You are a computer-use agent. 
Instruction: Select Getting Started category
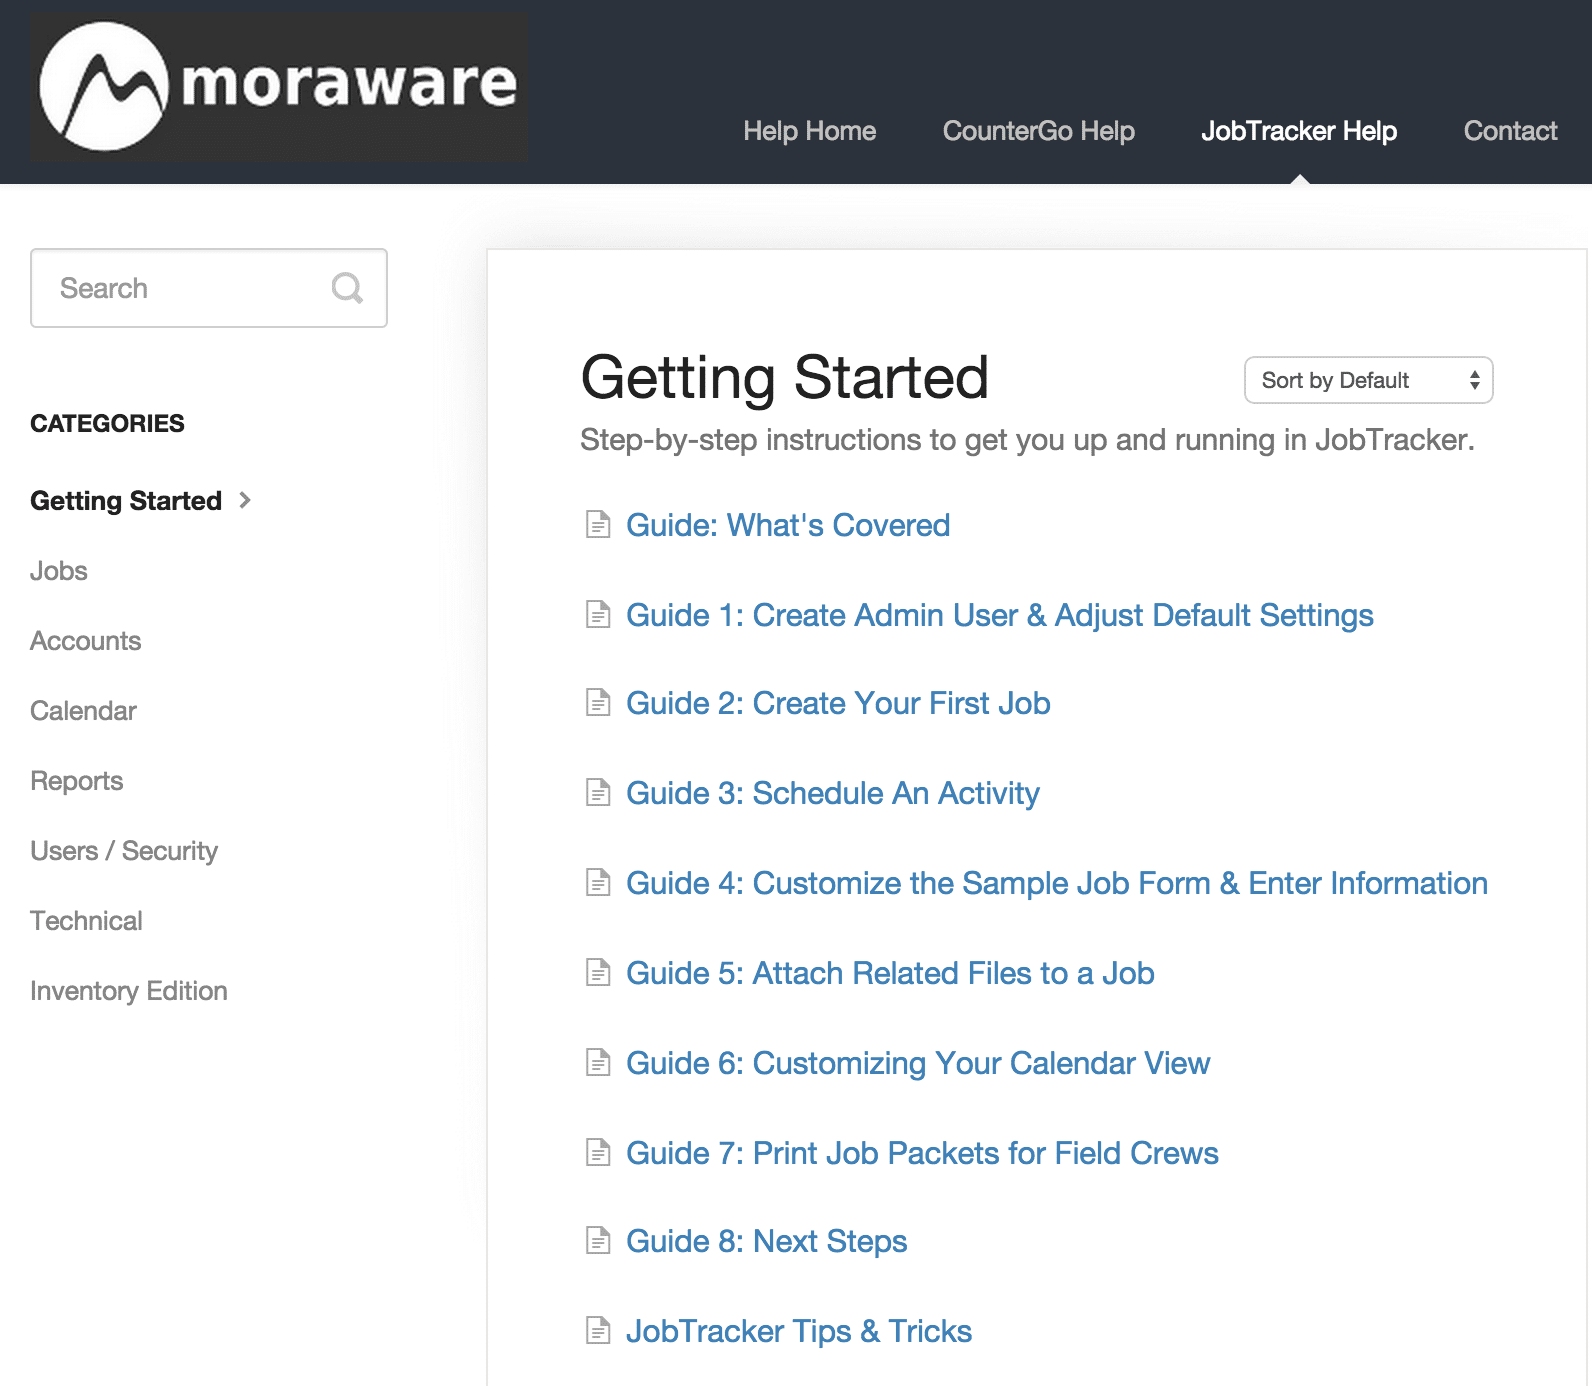coord(126,501)
